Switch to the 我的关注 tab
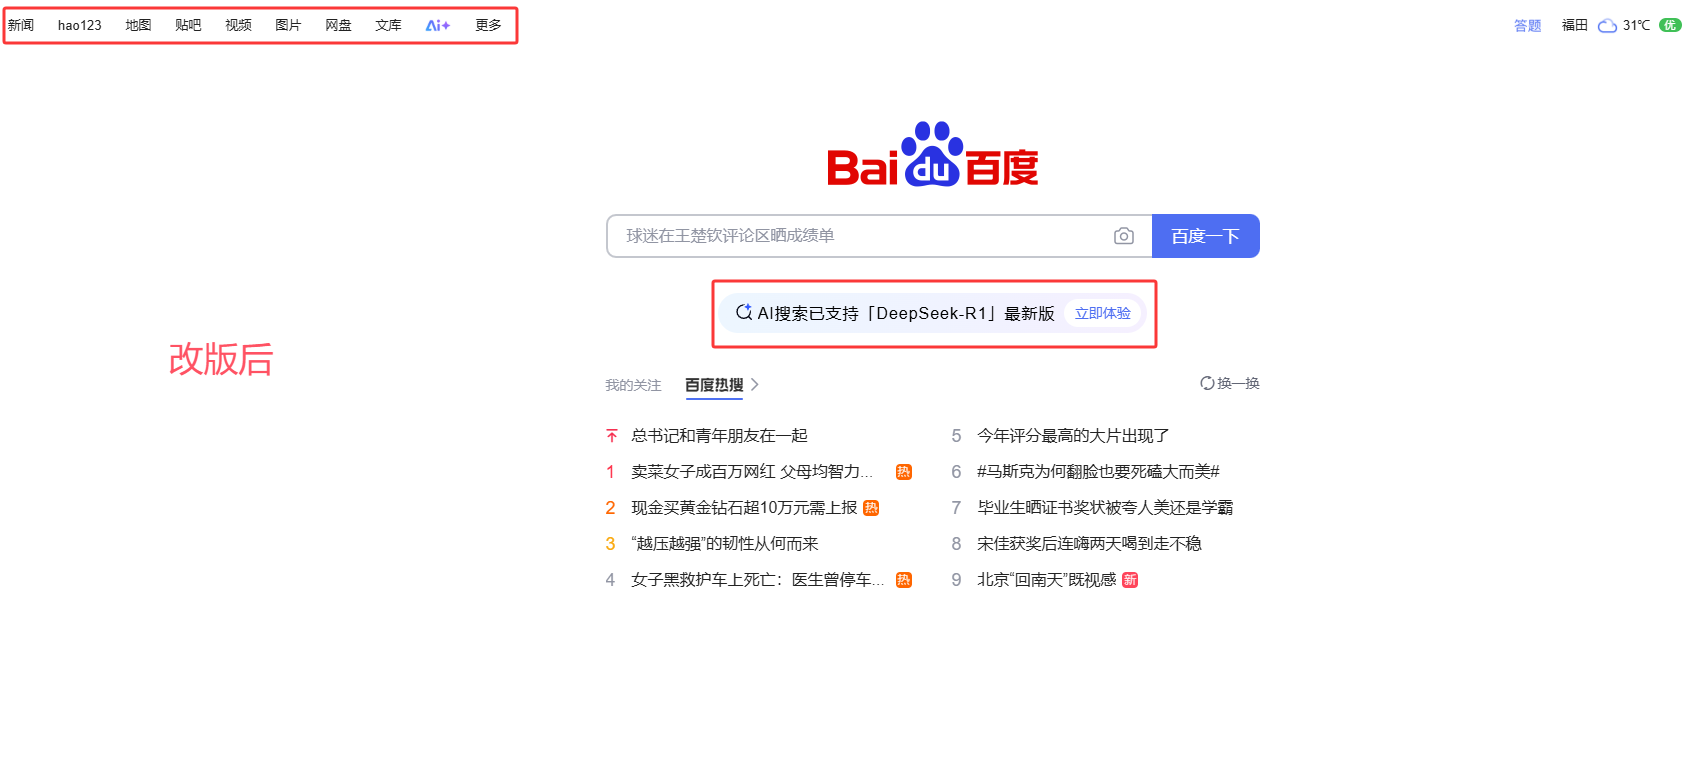Viewport: 1693px width, 776px height. 633,385
